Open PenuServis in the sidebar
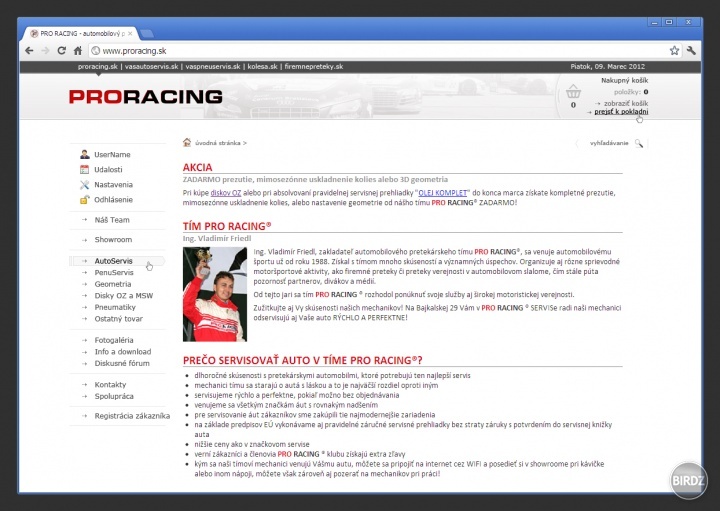720x511 pixels. click(114, 272)
